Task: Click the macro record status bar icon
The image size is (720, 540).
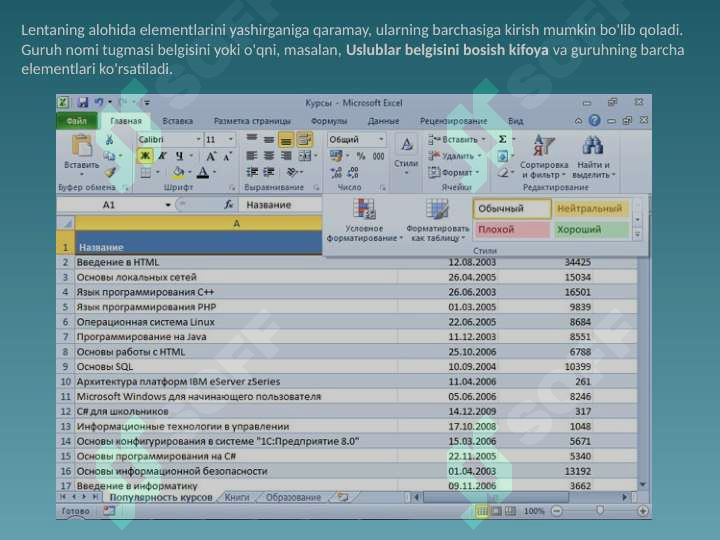Action: point(109,511)
